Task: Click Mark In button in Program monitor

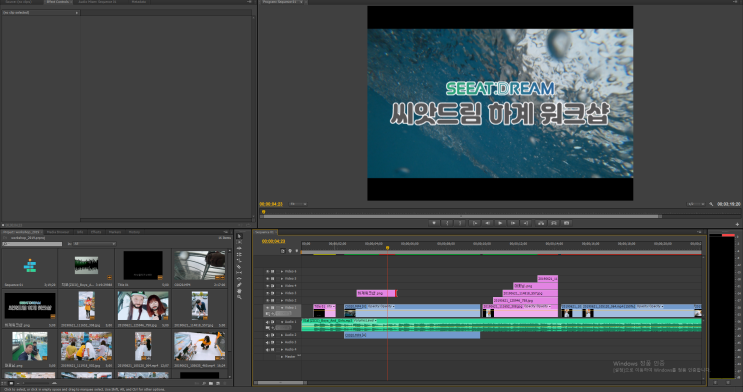Action: coord(447,223)
